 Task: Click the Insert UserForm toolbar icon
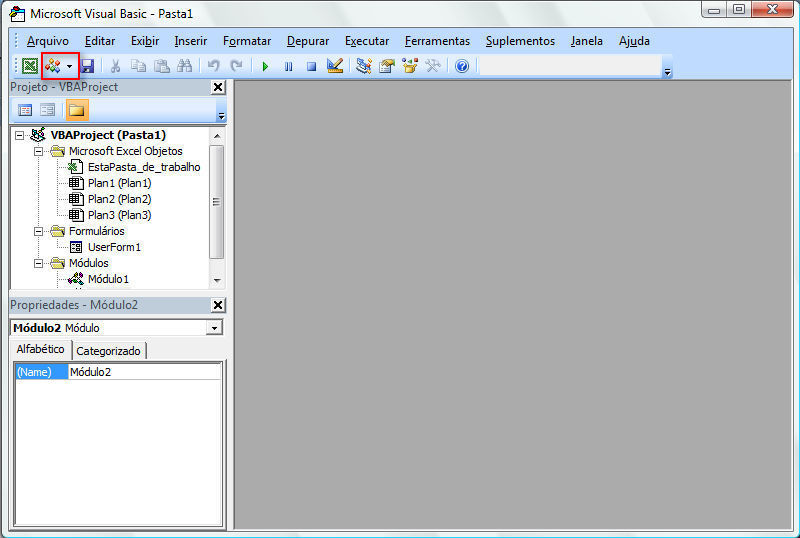click(53, 66)
